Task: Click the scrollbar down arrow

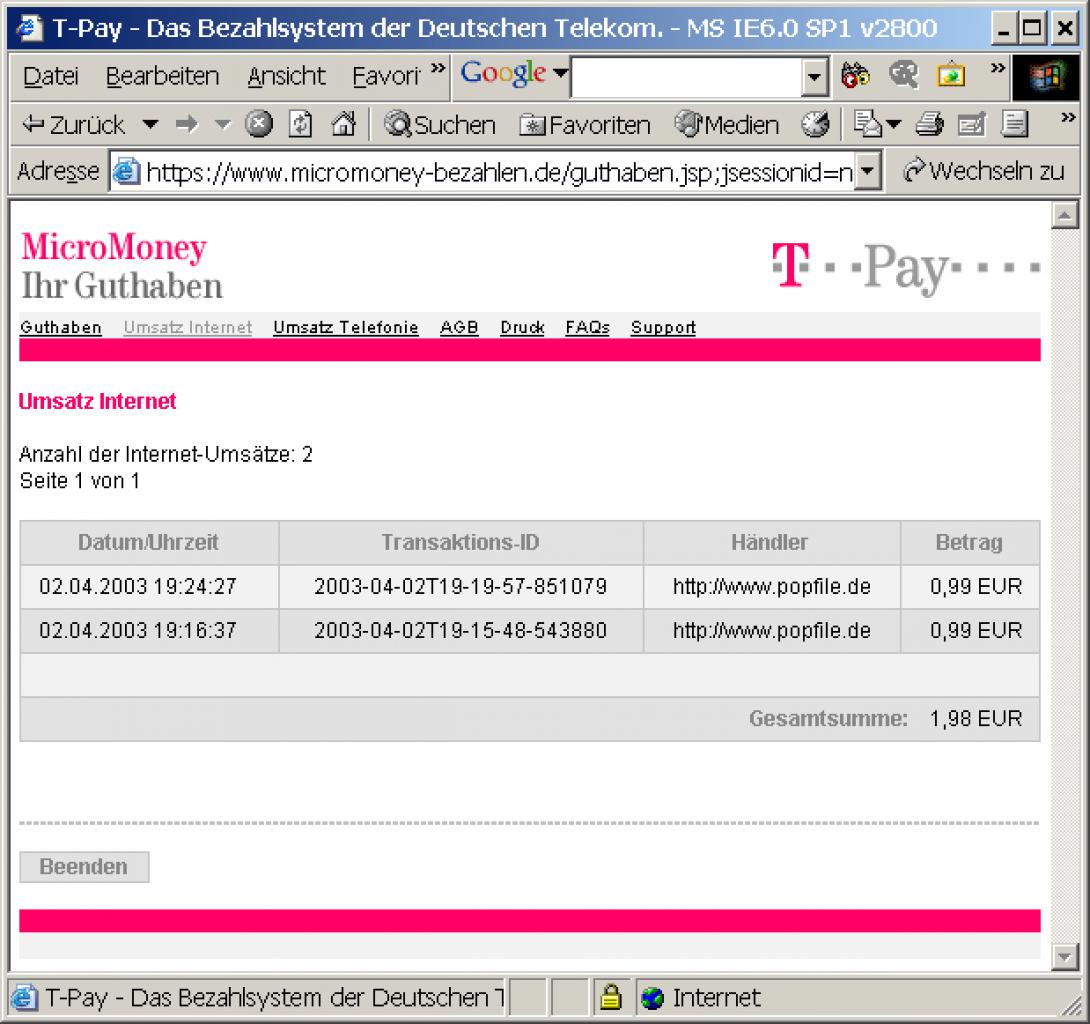Action: 1064,956
